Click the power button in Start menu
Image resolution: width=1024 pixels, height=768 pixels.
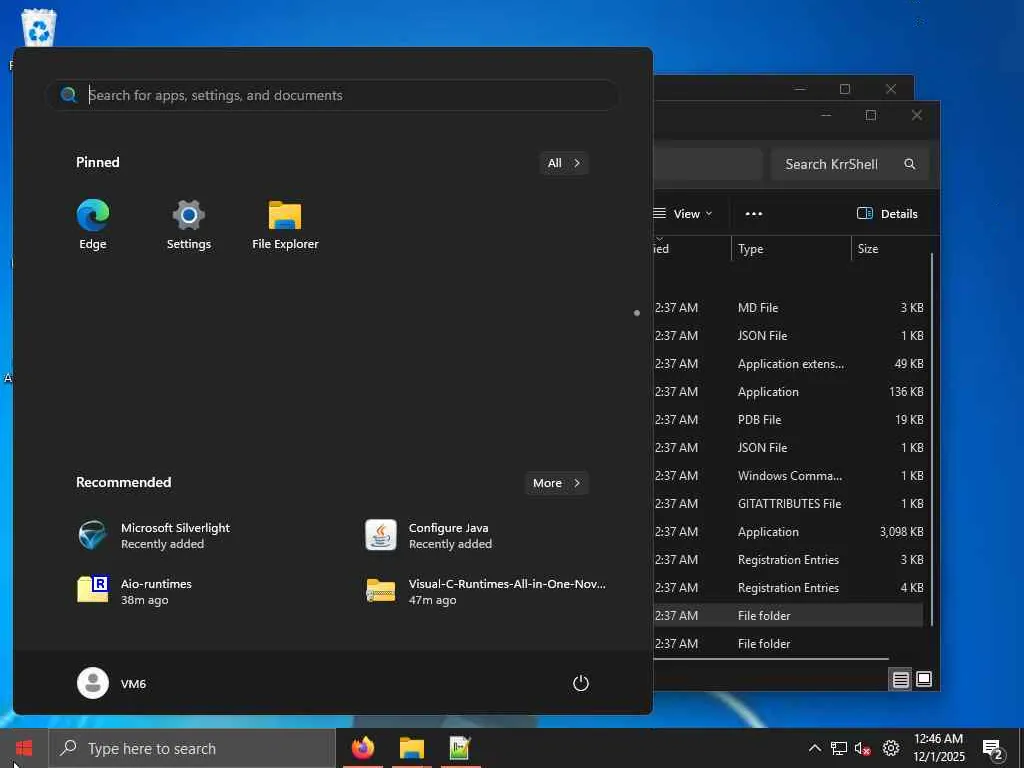[581, 683]
